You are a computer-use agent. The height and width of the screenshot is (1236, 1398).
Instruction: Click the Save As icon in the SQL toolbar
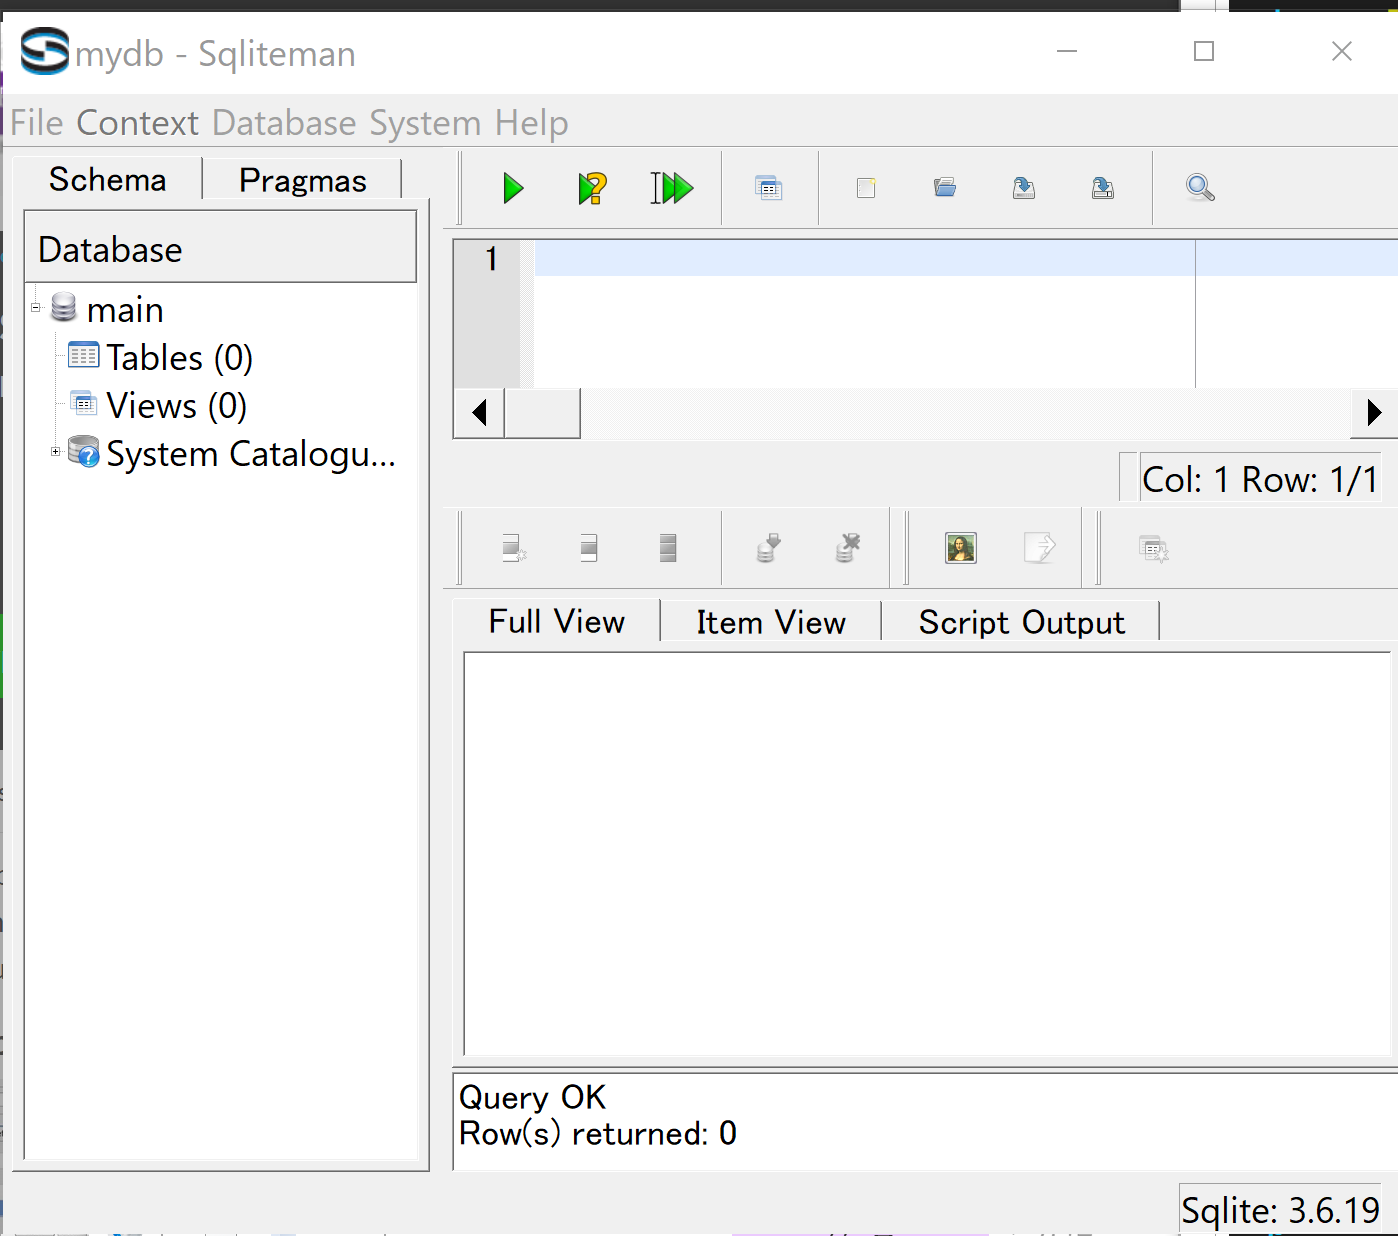pos(1103,188)
